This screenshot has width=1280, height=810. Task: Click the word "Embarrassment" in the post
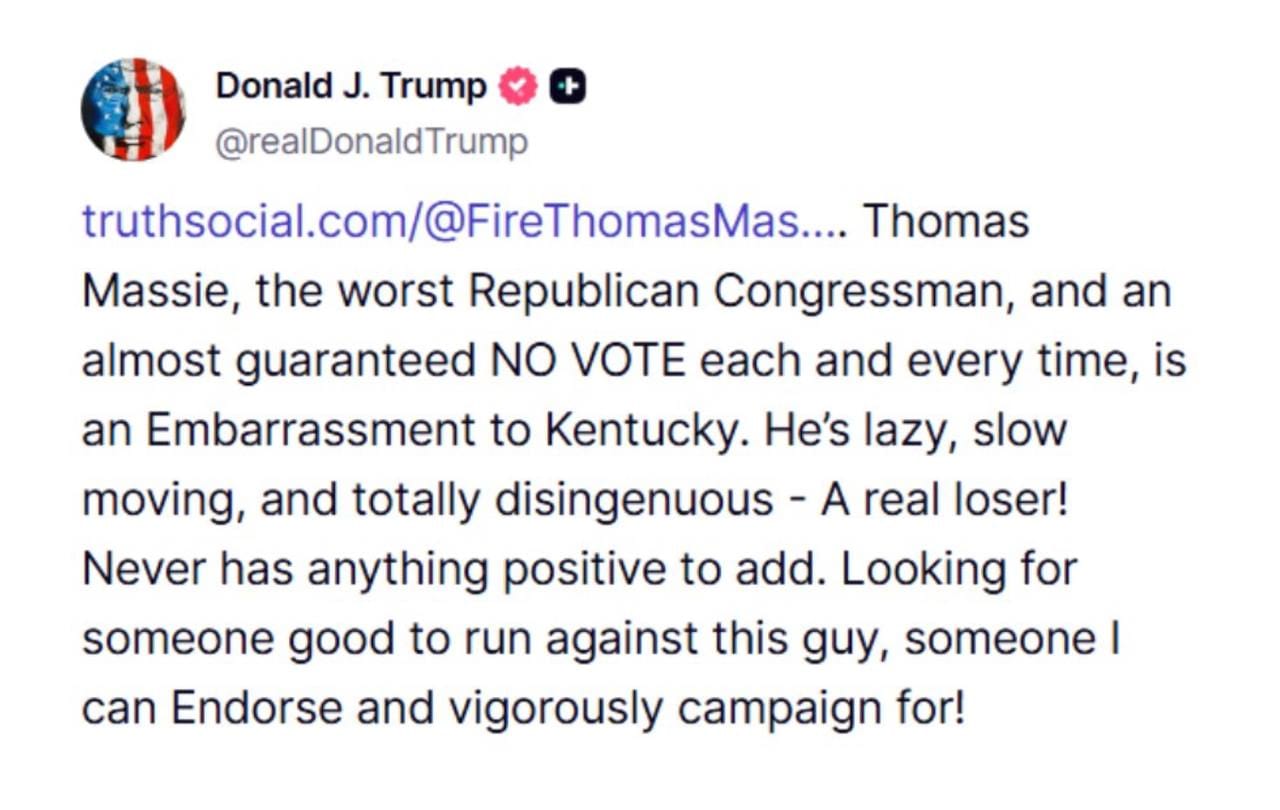[x=306, y=430]
